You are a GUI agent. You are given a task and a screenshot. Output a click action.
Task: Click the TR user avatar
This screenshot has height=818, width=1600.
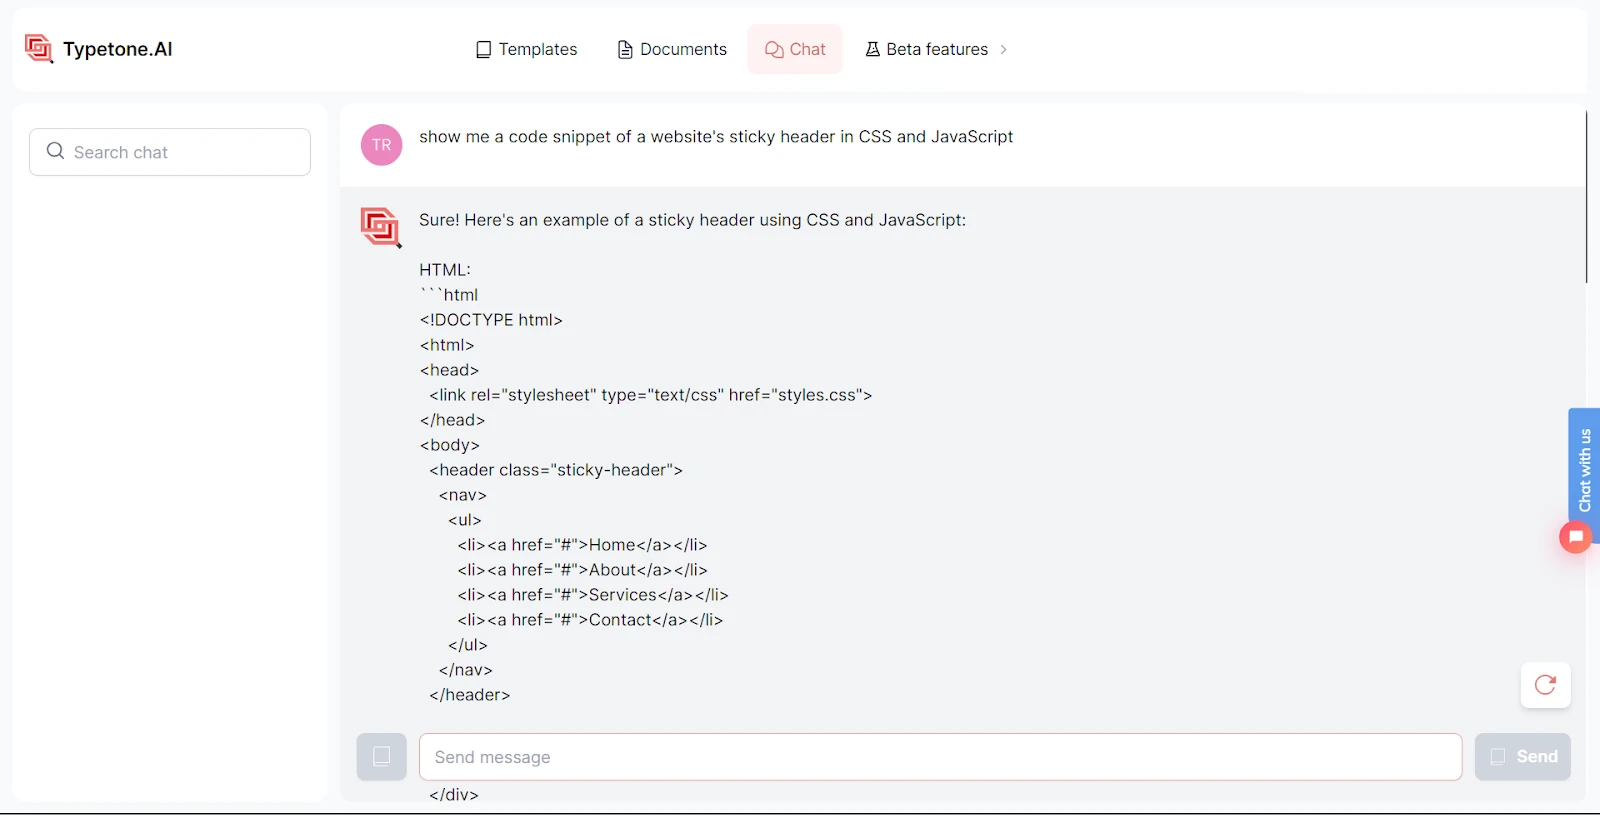point(381,145)
